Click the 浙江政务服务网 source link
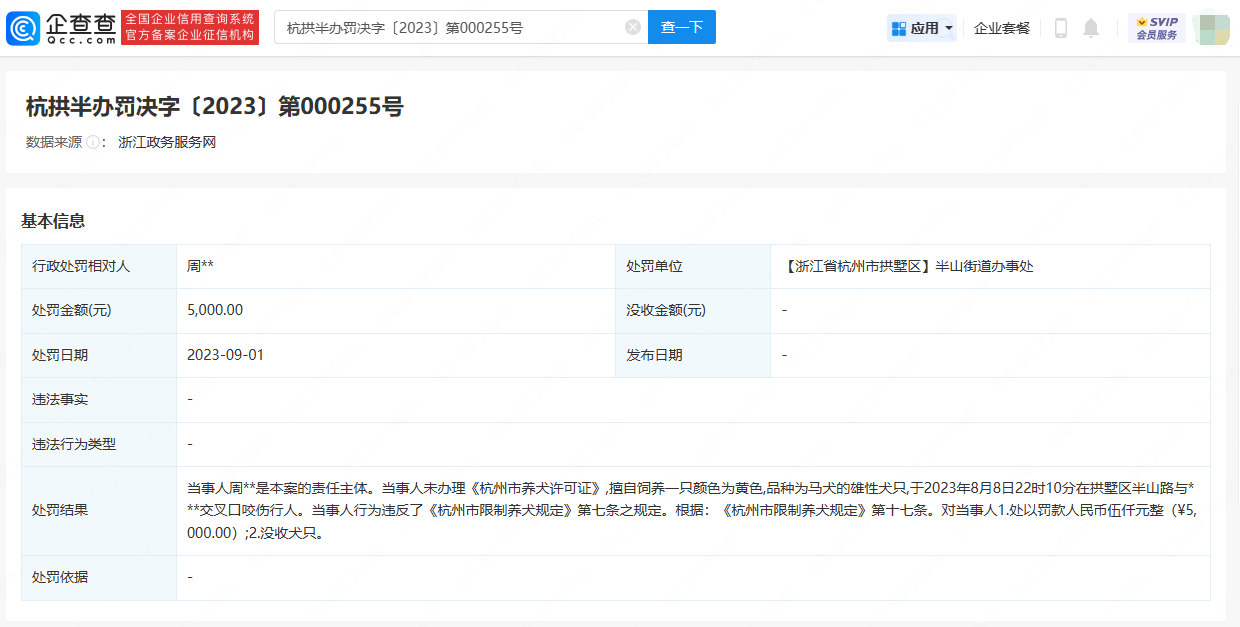The width and height of the screenshot is (1240, 627). (x=167, y=142)
